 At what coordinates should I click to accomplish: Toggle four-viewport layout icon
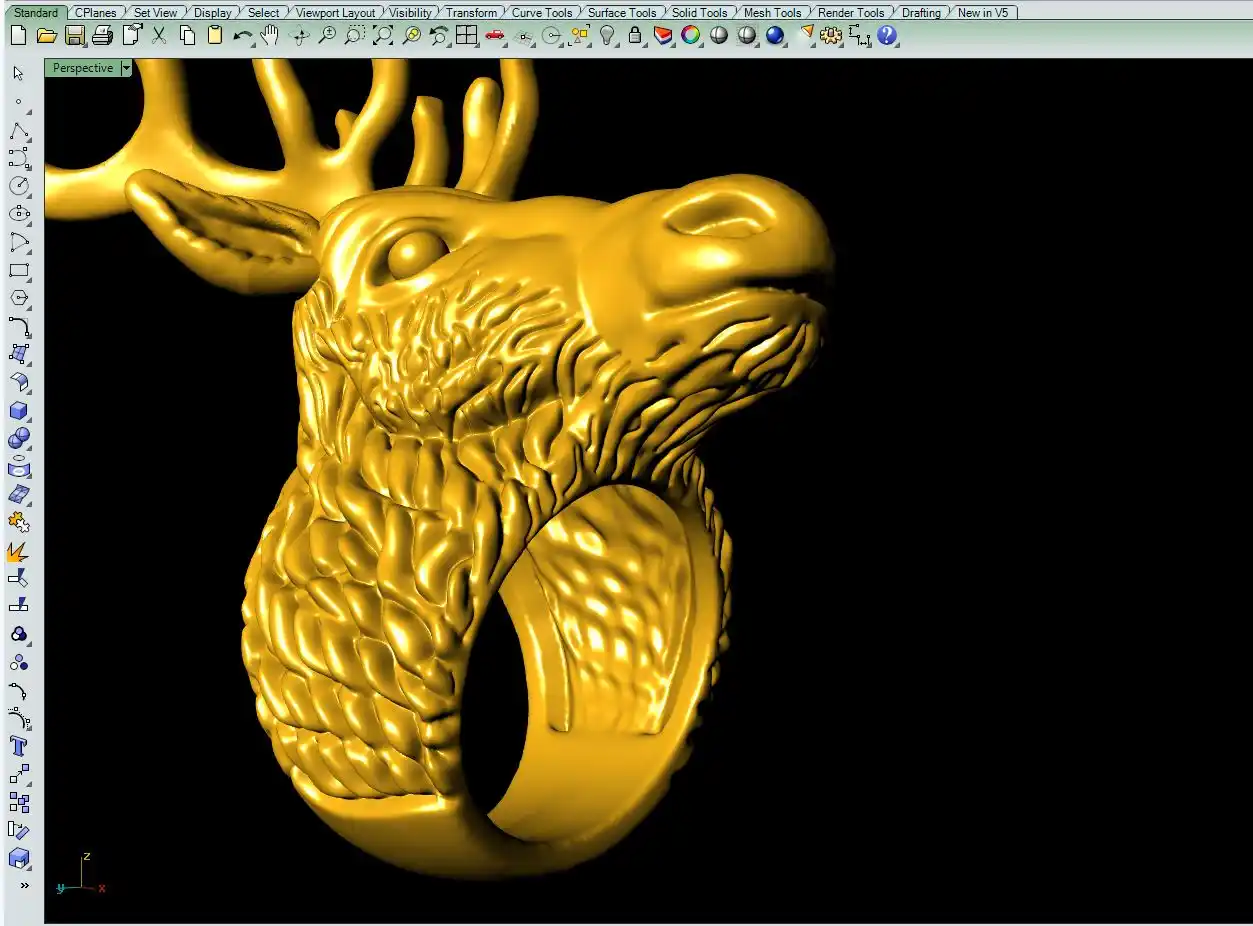coord(466,36)
